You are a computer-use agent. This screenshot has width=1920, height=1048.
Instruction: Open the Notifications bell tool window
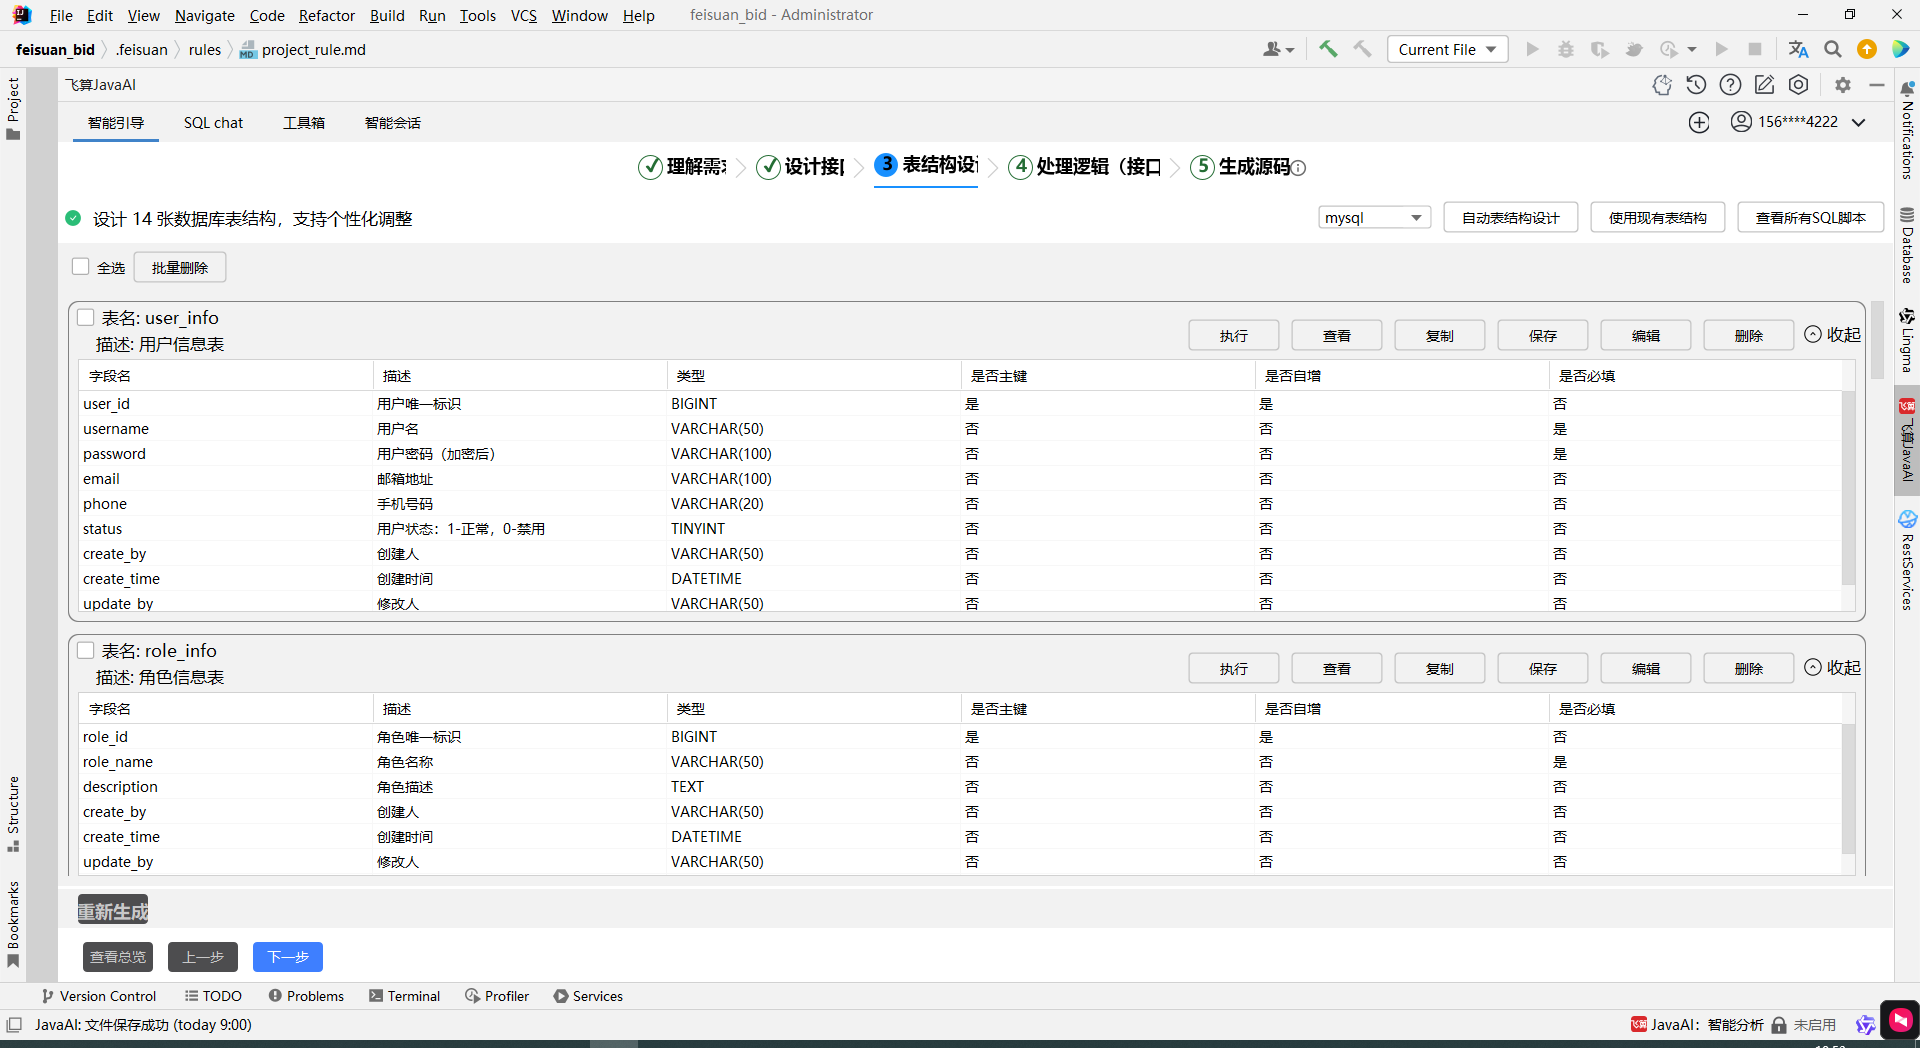coord(1907,130)
